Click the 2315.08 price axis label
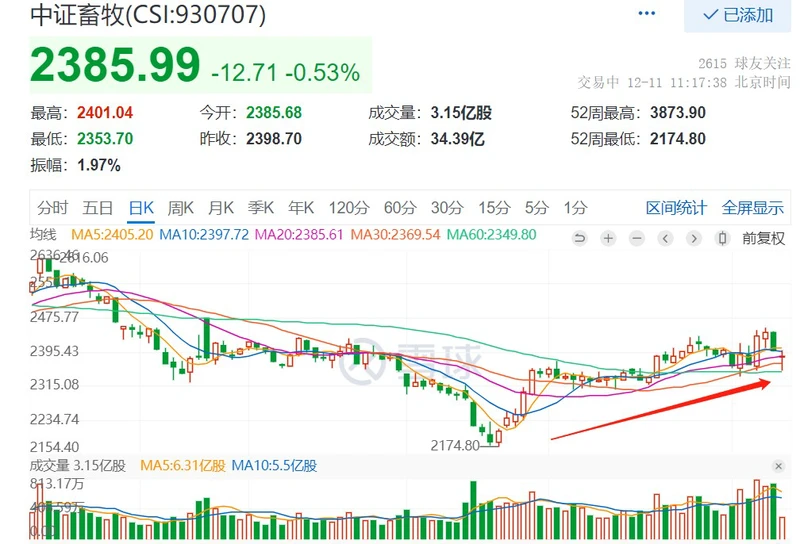The width and height of the screenshot is (800, 544). (55, 385)
